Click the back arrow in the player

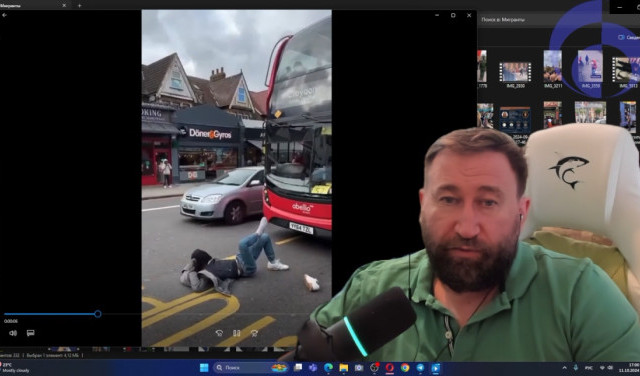(x=4, y=15)
